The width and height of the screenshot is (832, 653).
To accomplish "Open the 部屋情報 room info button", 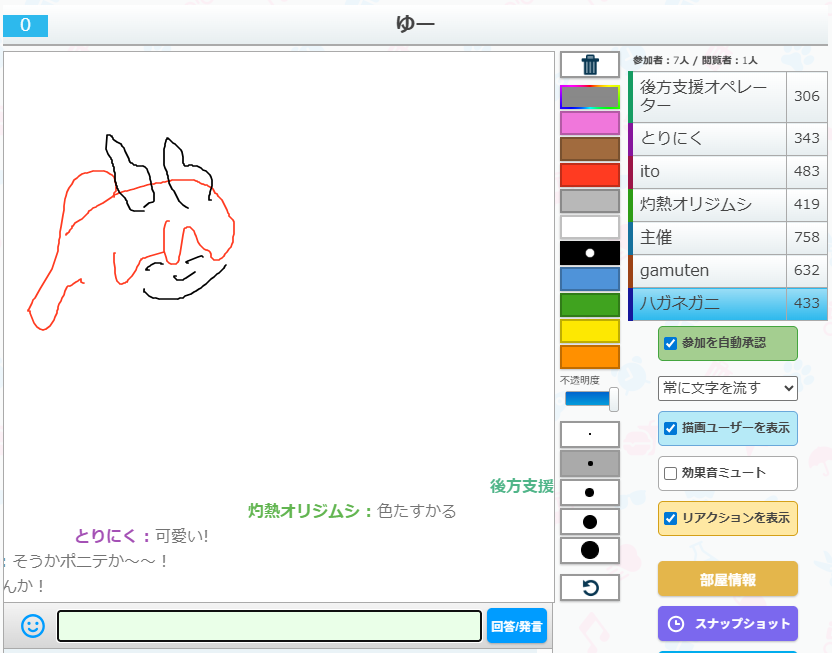I will [x=727, y=579].
